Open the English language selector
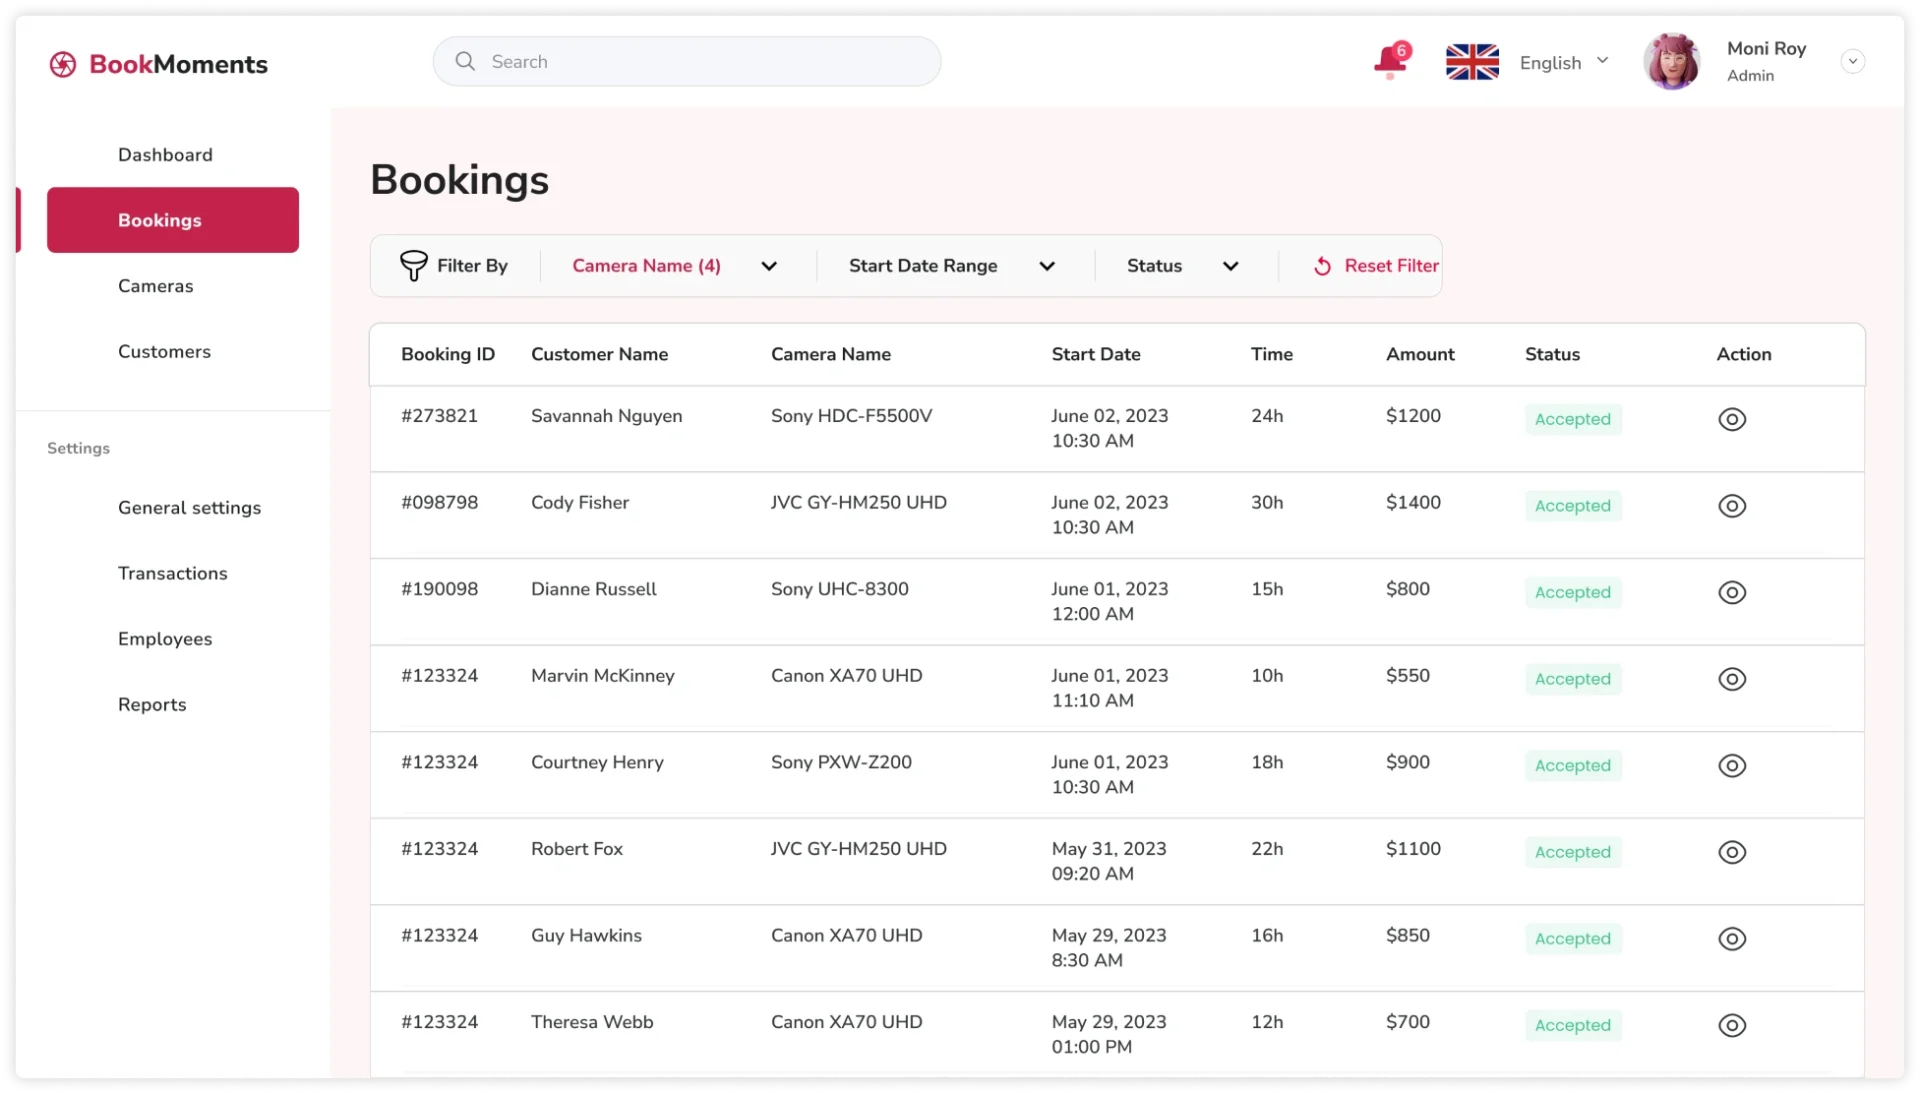The height and width of the screenshot is (1094, 1920). [x=1564, y=62]
